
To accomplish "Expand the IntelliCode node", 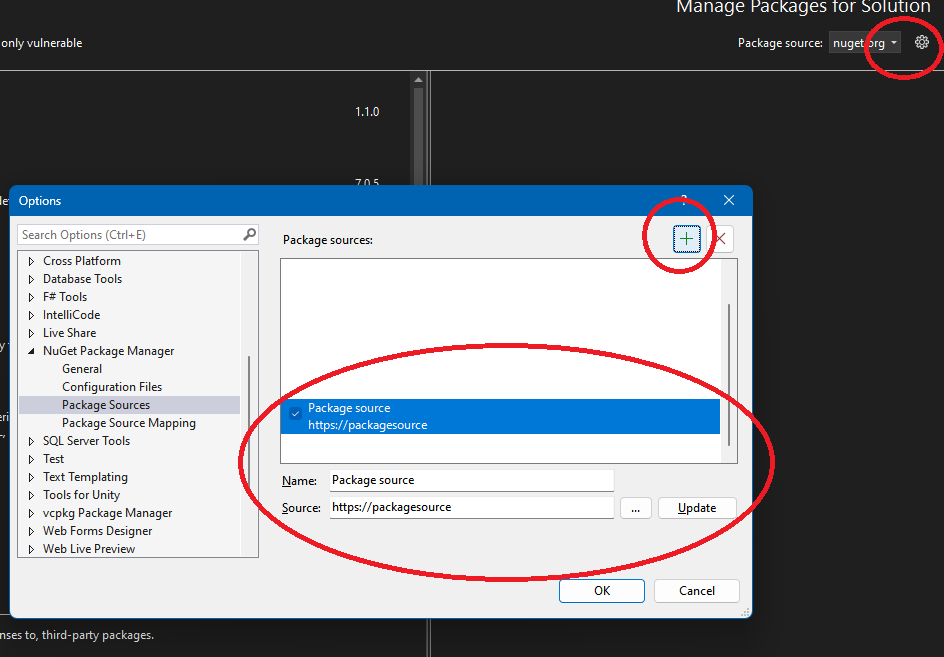I will 31,316.
